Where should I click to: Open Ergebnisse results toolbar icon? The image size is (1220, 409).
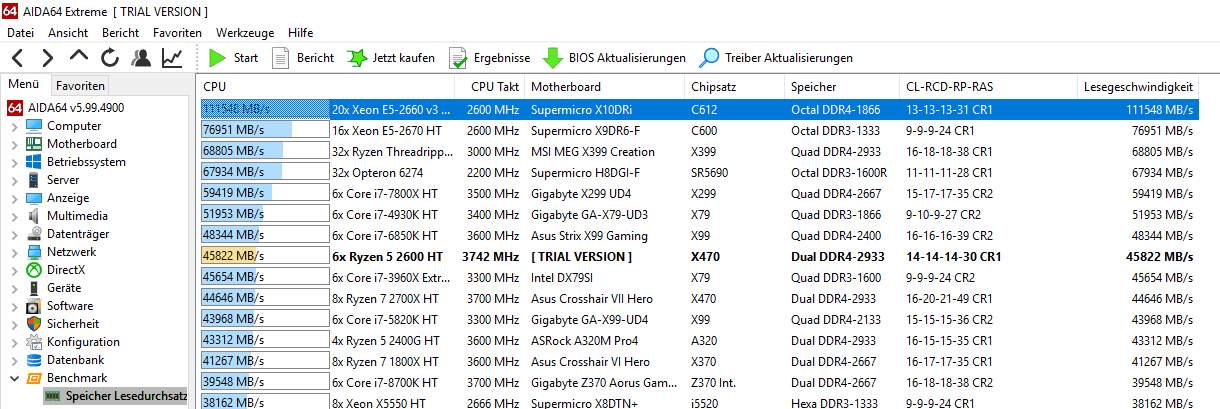point(458,58)
